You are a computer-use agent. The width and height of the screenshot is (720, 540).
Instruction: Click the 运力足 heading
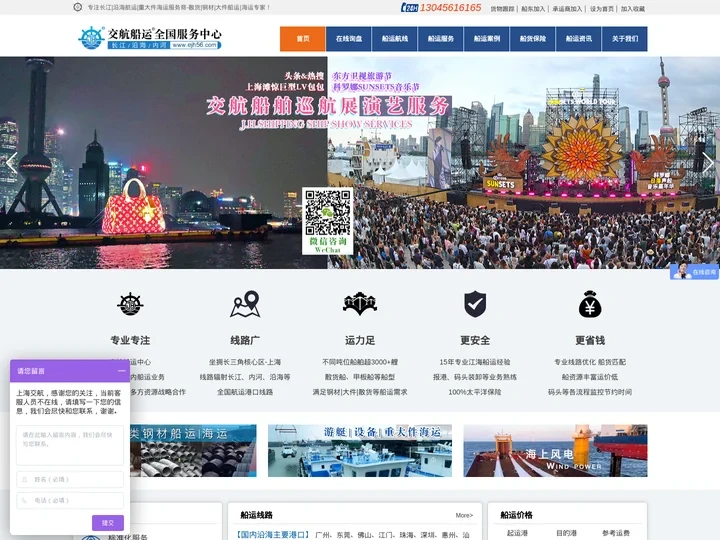pos(360,340)
